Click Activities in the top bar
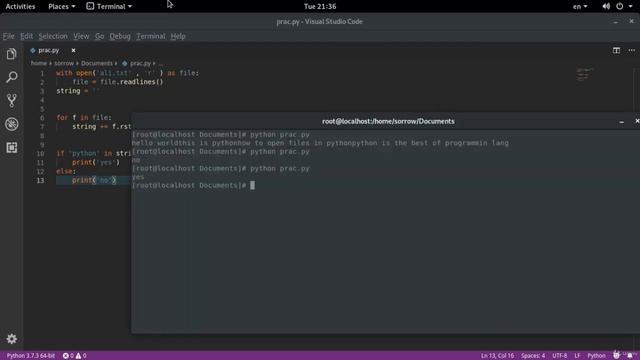The image size is (640, 360). (x=20, y=6)
